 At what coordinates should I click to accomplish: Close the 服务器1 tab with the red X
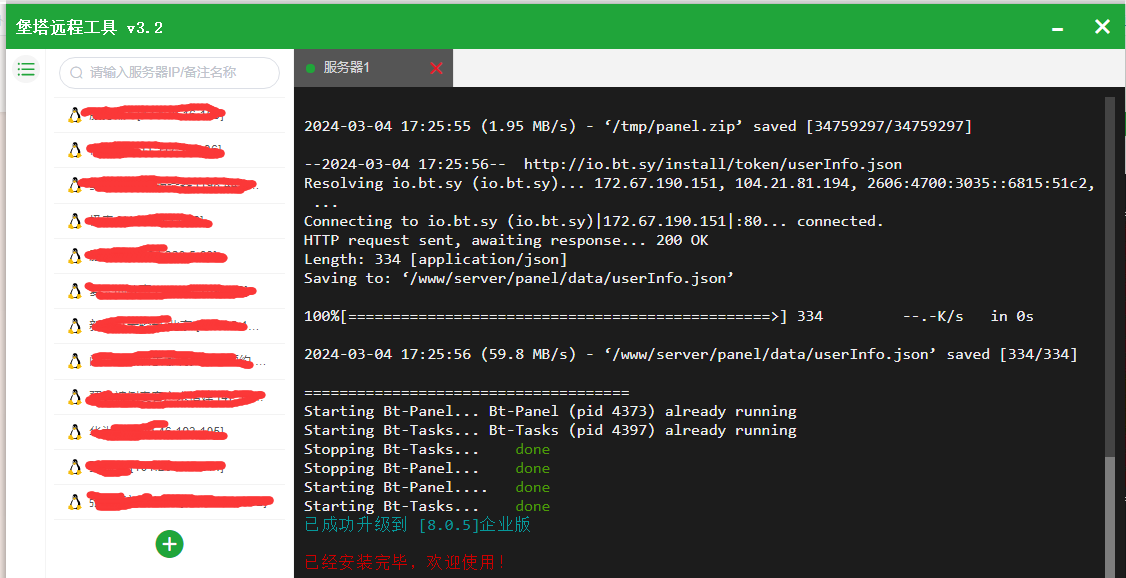[436, 68]
